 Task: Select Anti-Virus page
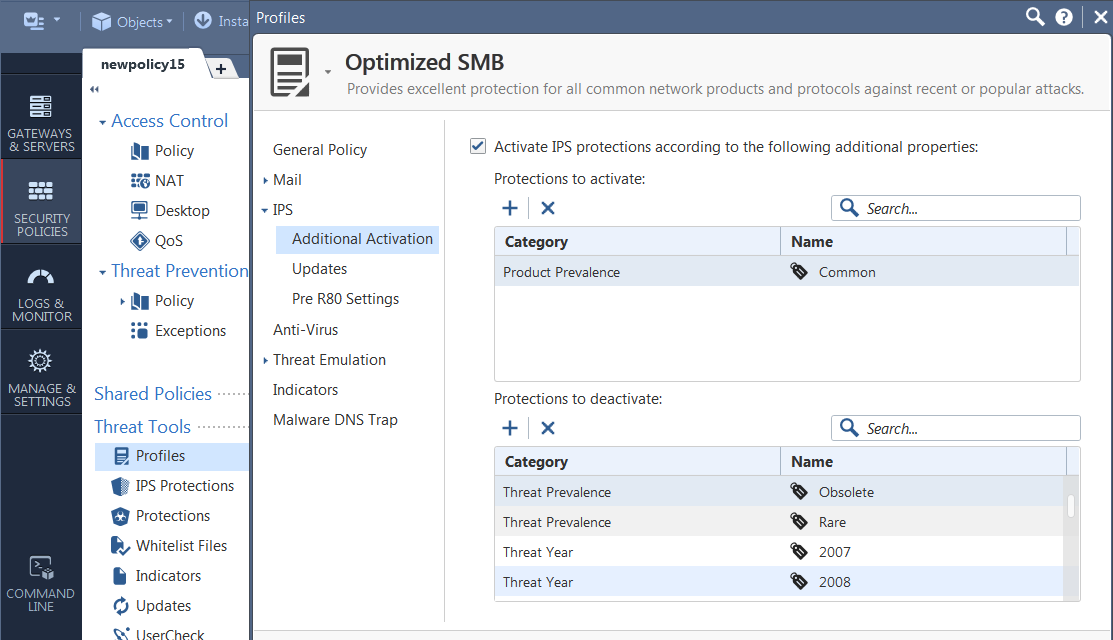305,330
